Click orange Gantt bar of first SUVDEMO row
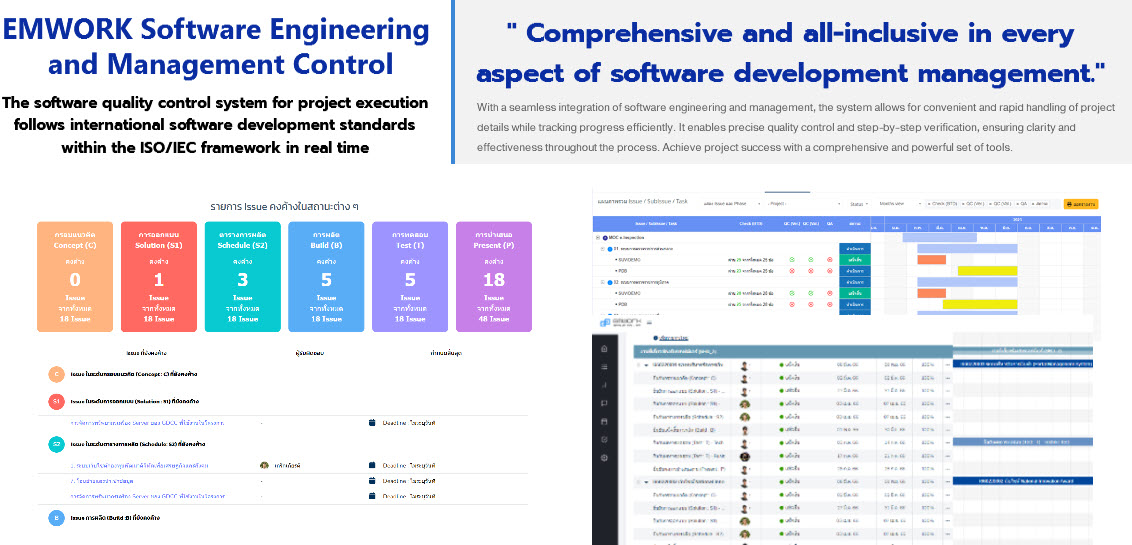The height and width of the screenshot is (545, 1132). [x=931, y=259]
